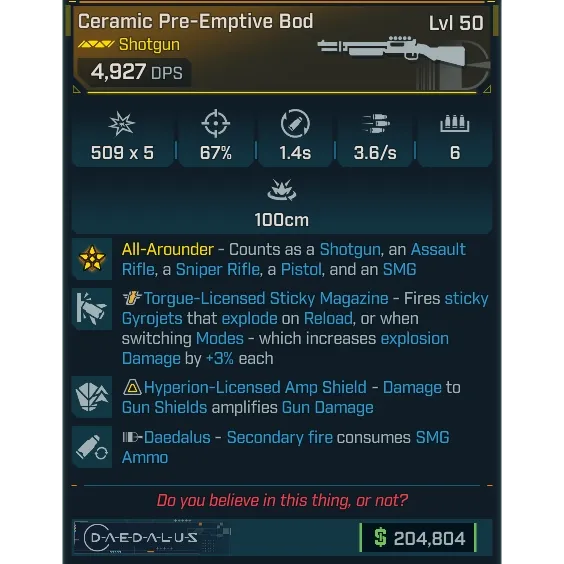Click the yellow rarity chevrons beside Shotgun
This screenshot has width=564, height=564.
pyautogui.click(x=96, y=44)
